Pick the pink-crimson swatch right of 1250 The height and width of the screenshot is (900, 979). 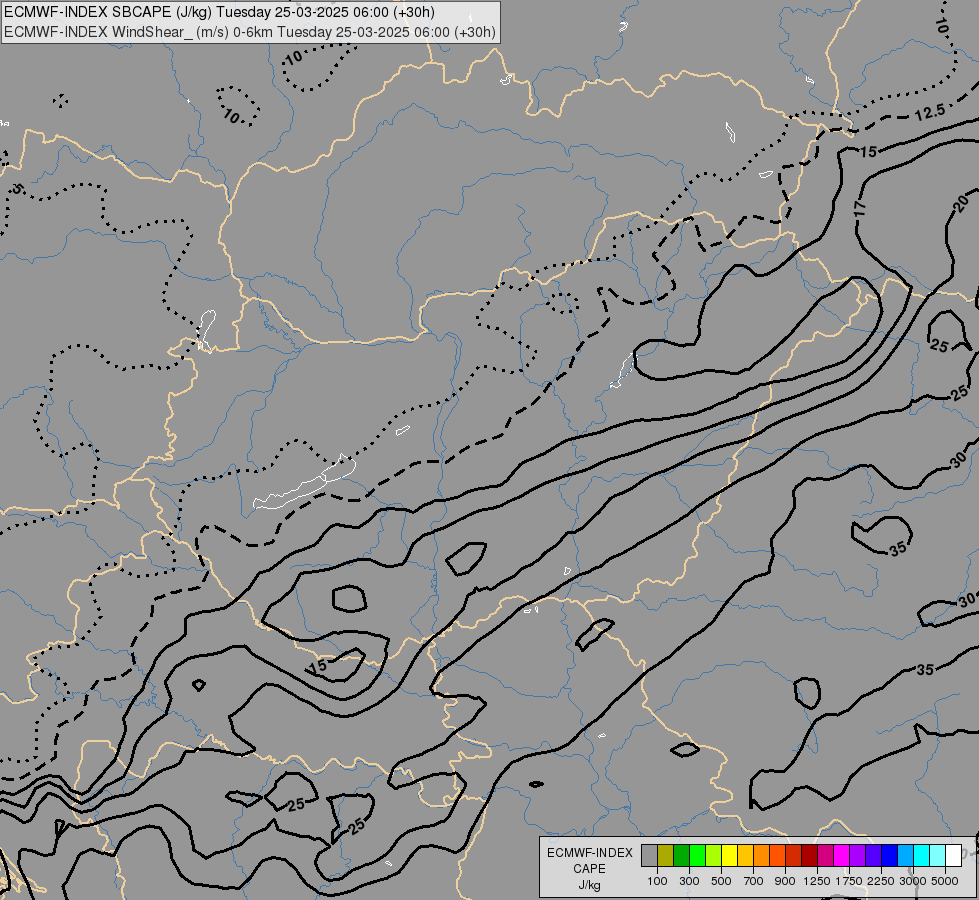[825, 855]
